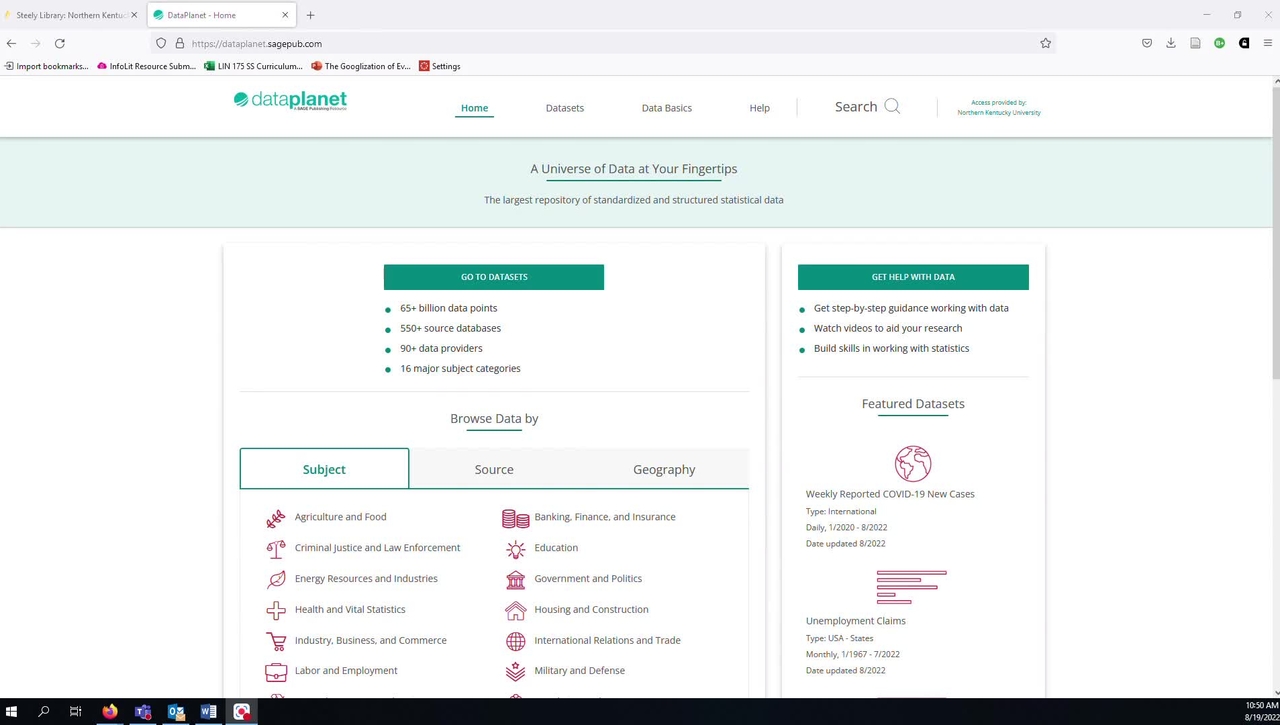Open the Unemployment Claims dataset link

coord(855,621)
